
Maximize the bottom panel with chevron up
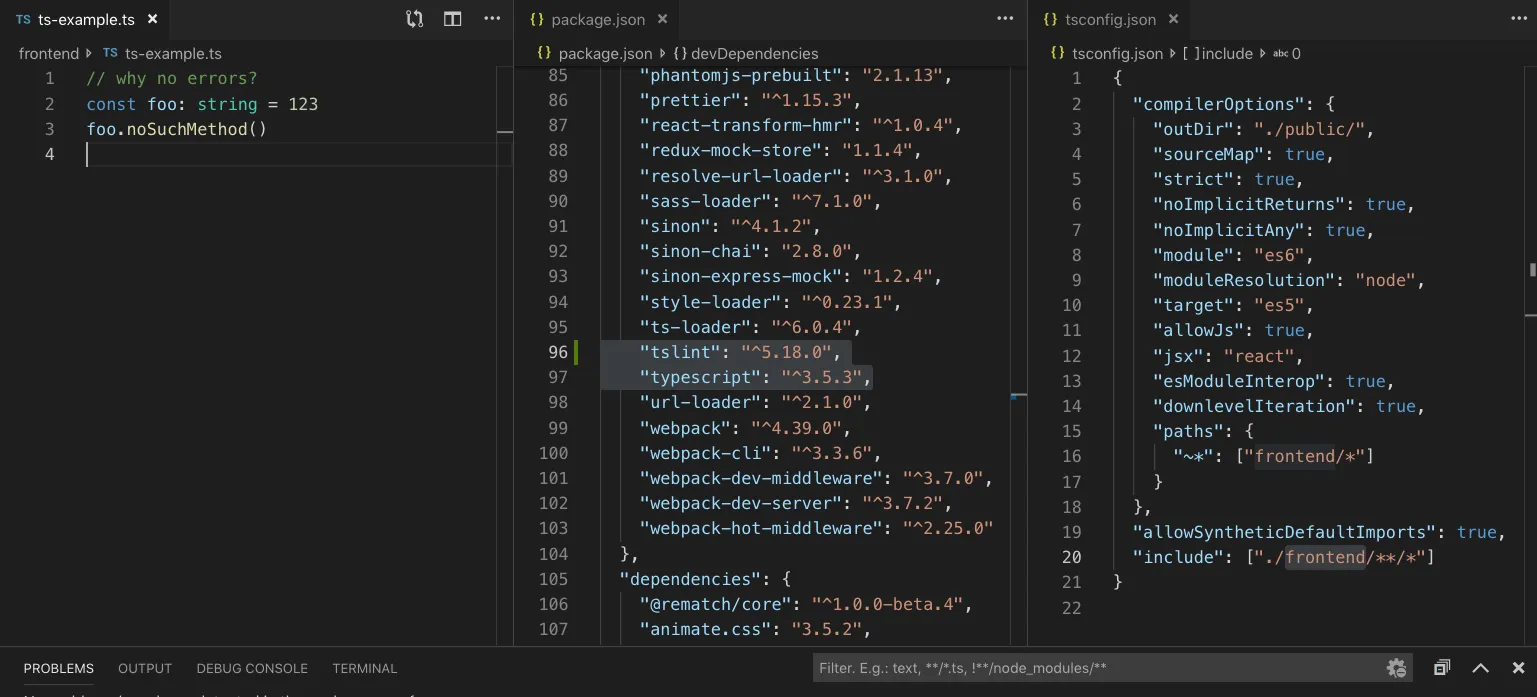pos(1480,668)
